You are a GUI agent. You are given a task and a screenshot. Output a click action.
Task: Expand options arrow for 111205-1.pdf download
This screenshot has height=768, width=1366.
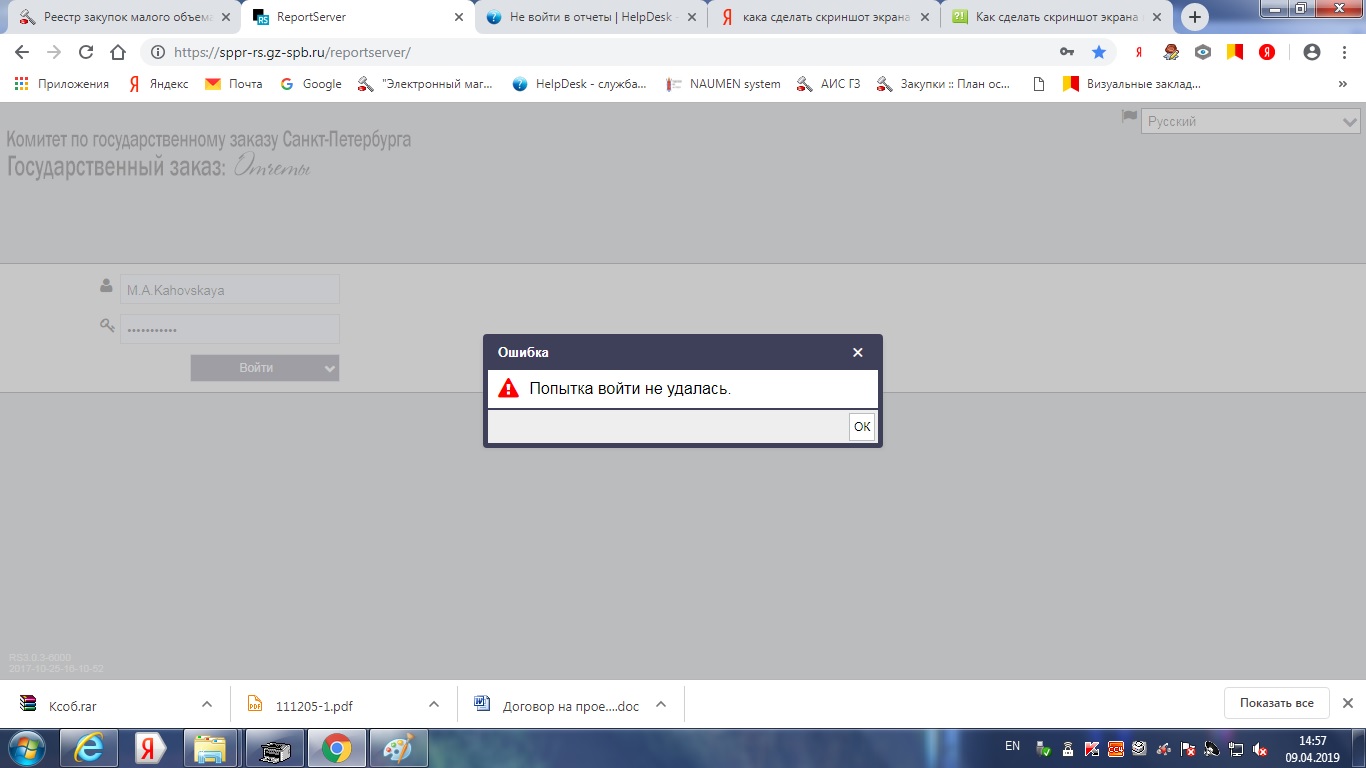pyautogui.click(x=434, y=704)
